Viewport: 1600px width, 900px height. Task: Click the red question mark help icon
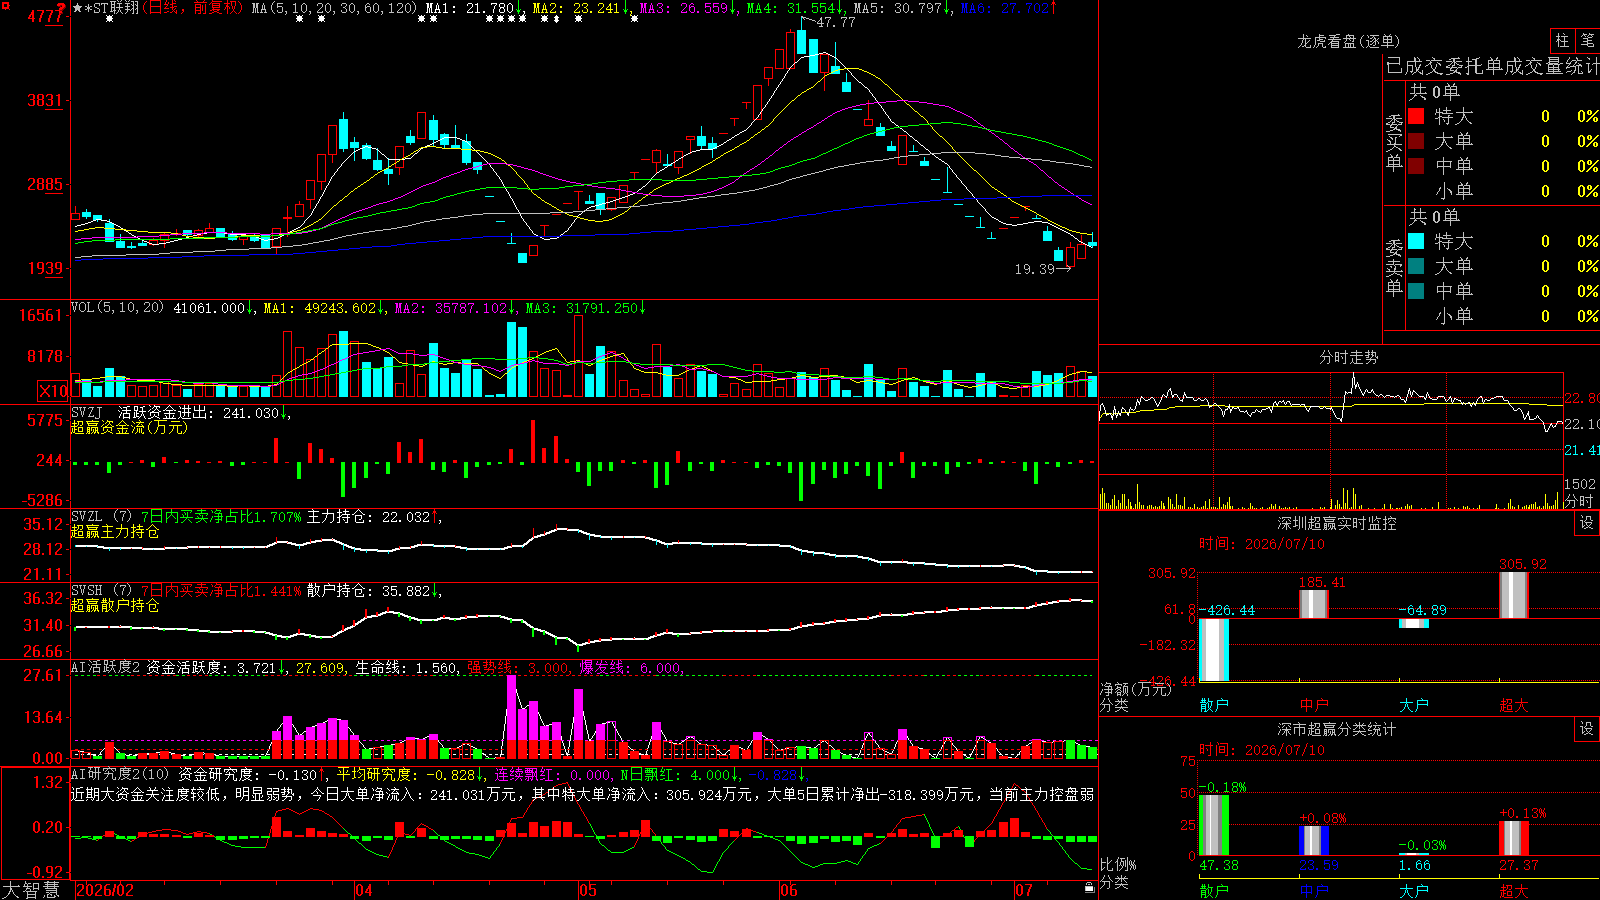62,8
